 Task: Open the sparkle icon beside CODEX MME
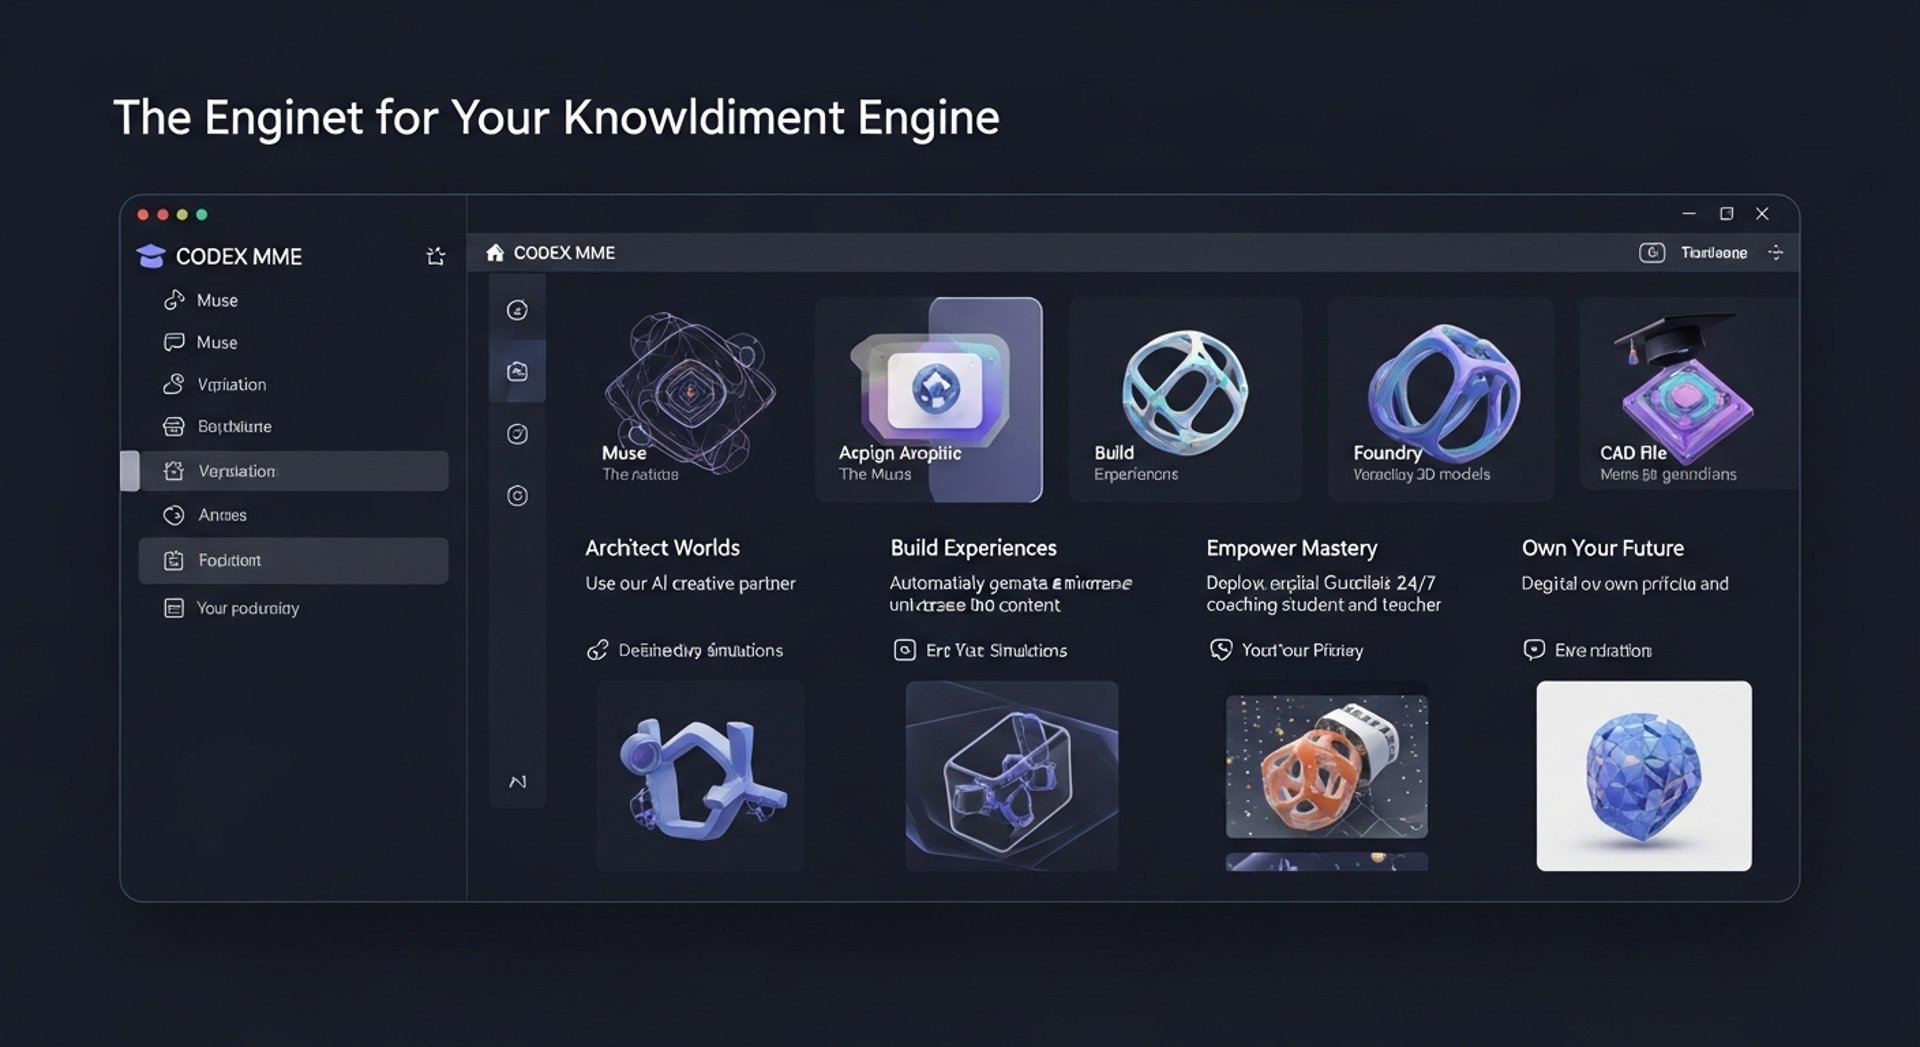(435, 256)
